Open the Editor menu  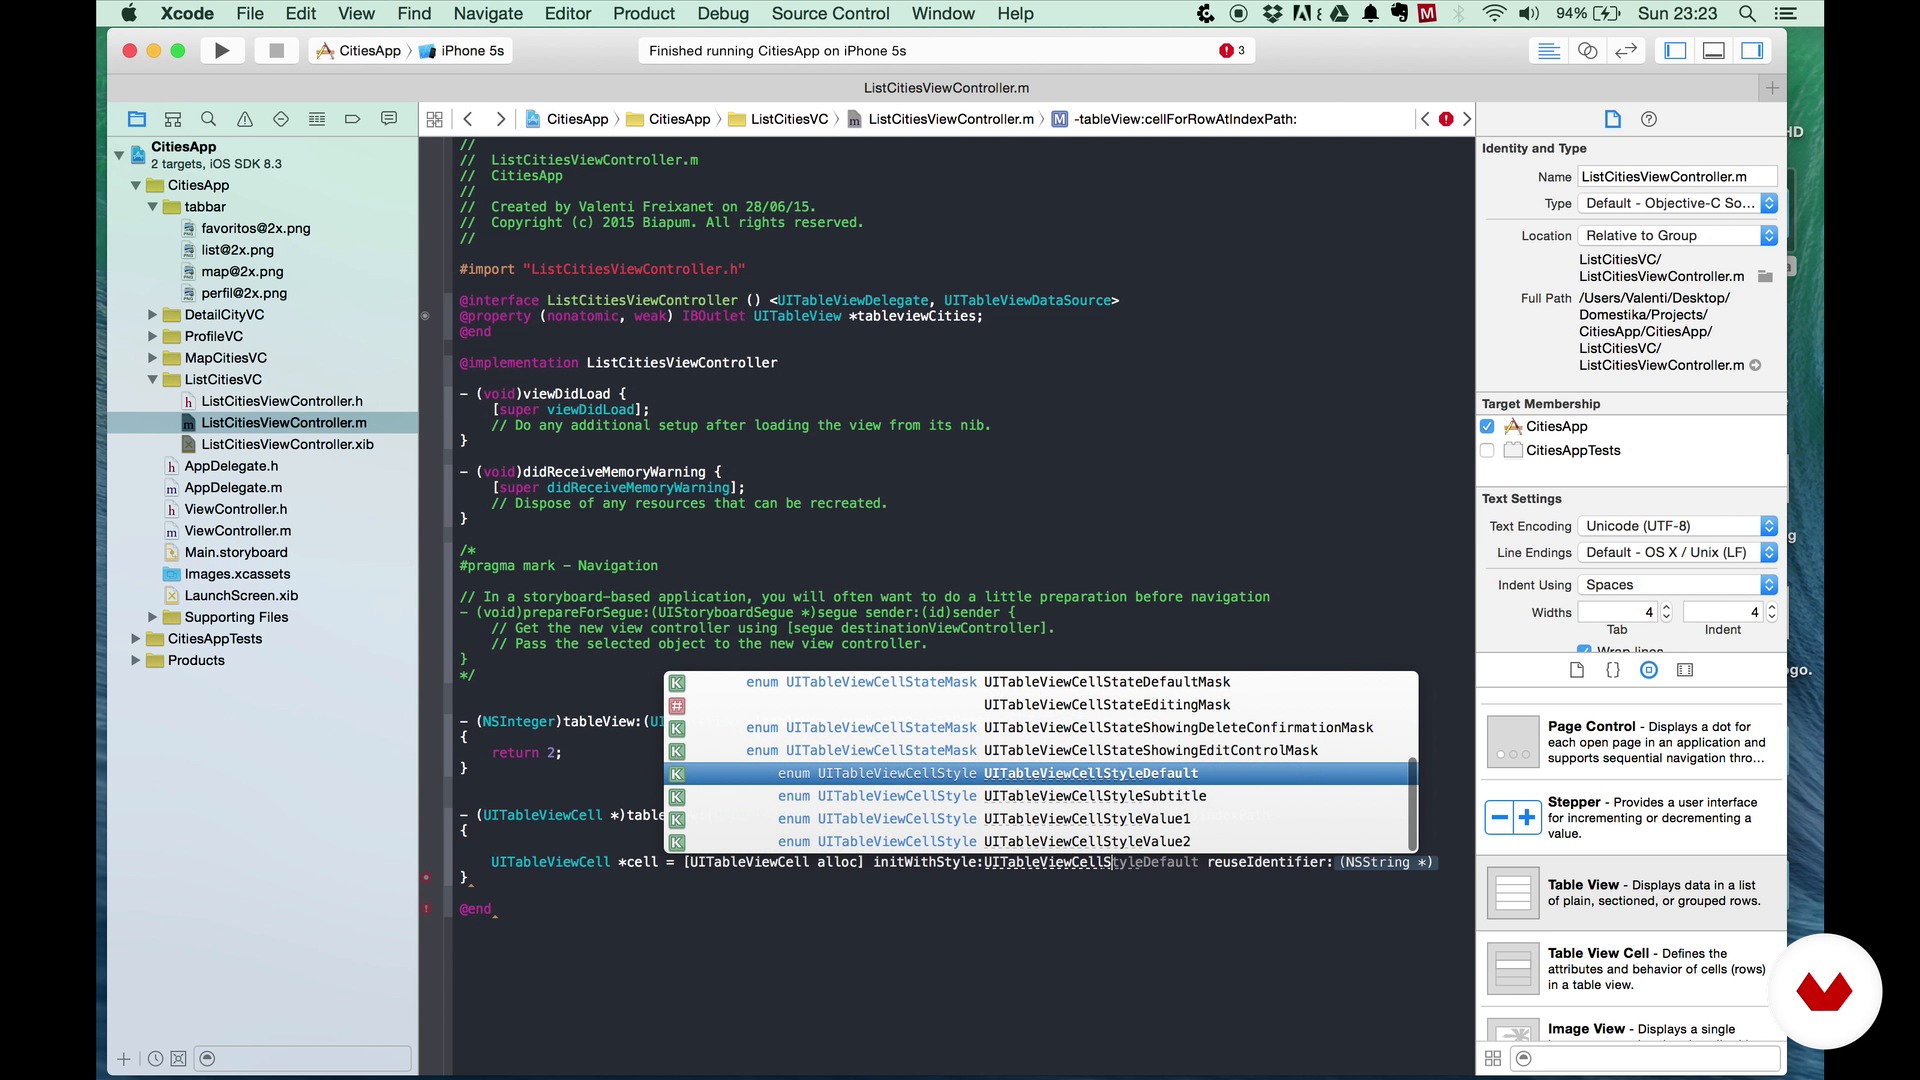(x=568, y=13)
